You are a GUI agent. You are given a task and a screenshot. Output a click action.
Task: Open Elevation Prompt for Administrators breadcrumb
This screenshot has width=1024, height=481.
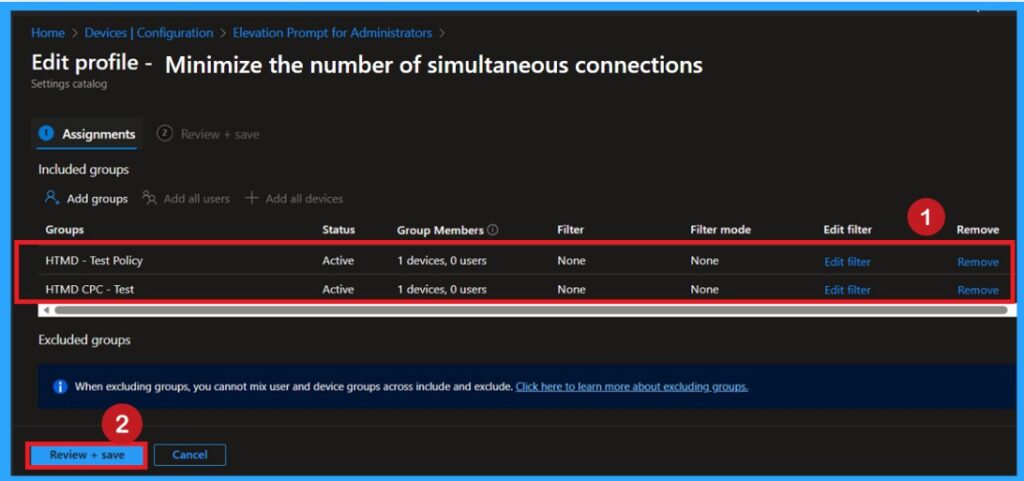tap(332, 33)
